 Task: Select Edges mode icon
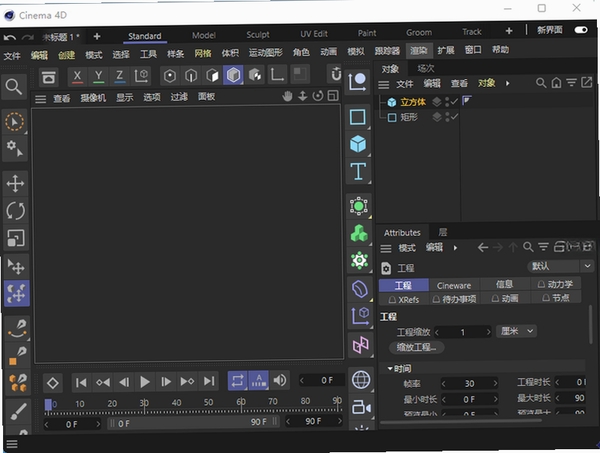coord(191,76)
